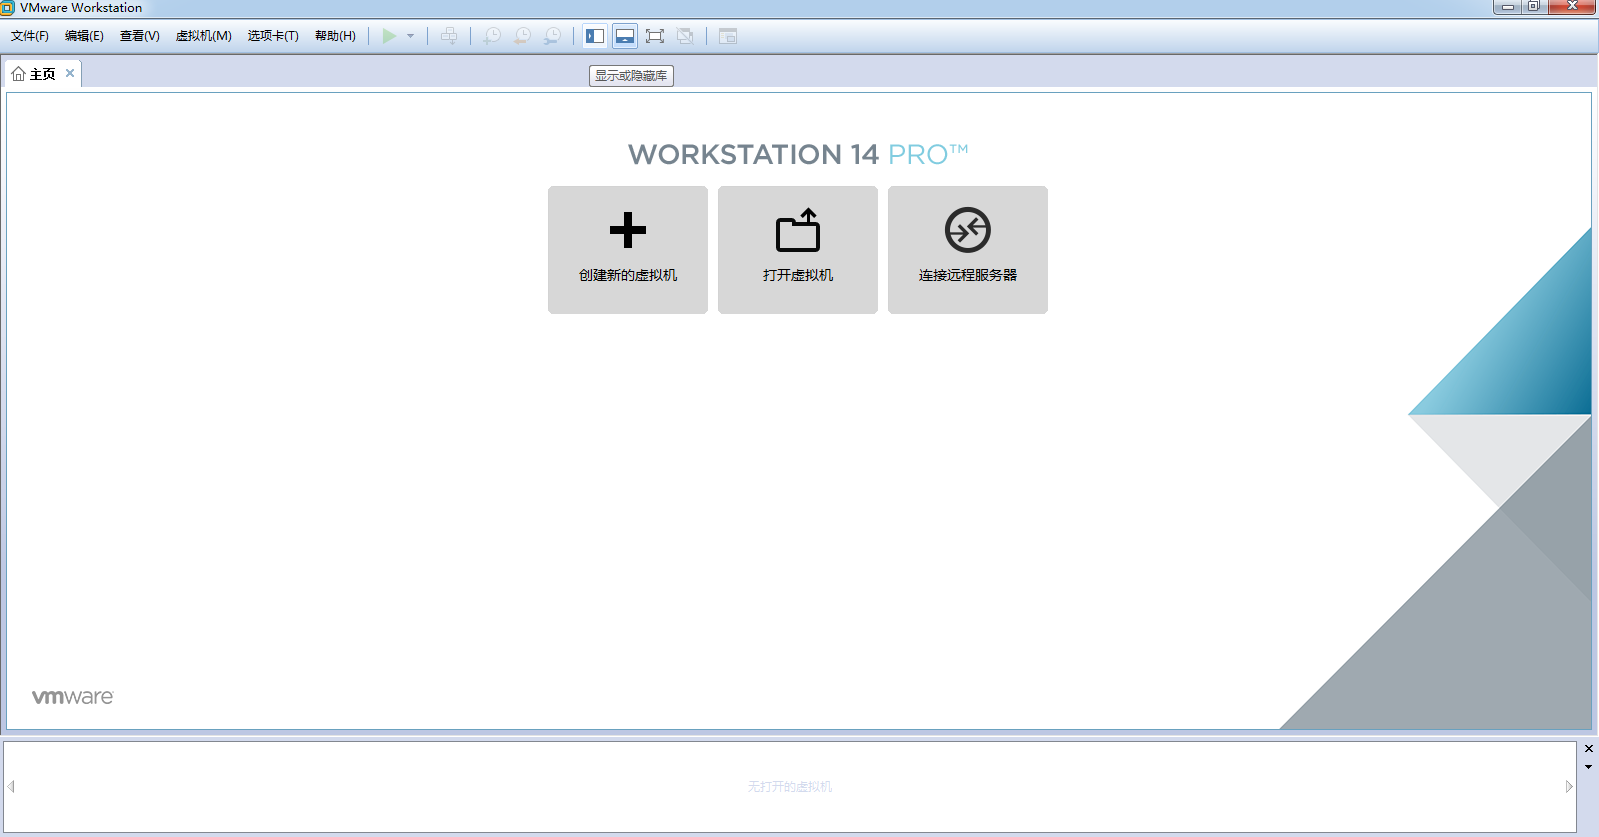This screenshot has height=837, width=1599.
Task: Open the 文件(F) menu
Action: coord(30,36)
